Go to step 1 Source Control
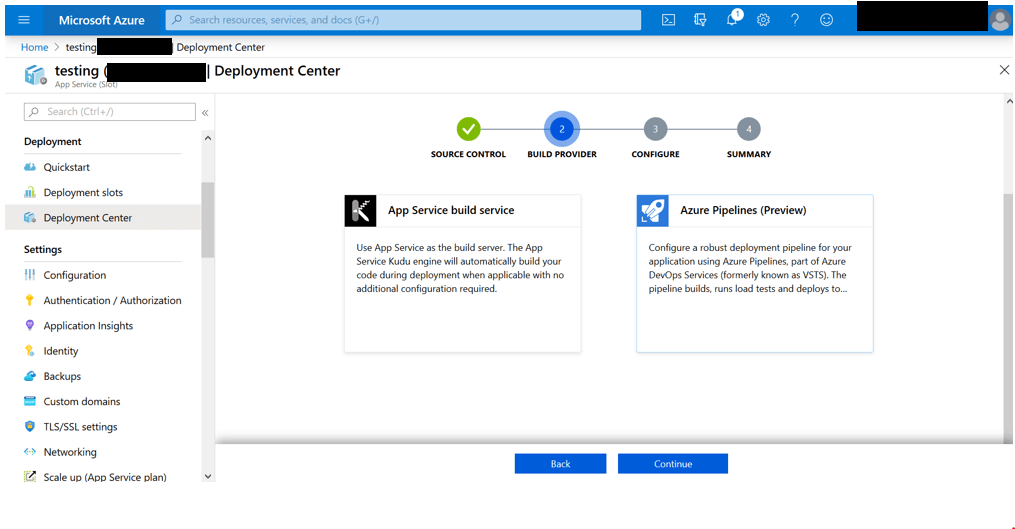Image resolution: width=1015 pixels, height=529 pixels. [468, 129]
